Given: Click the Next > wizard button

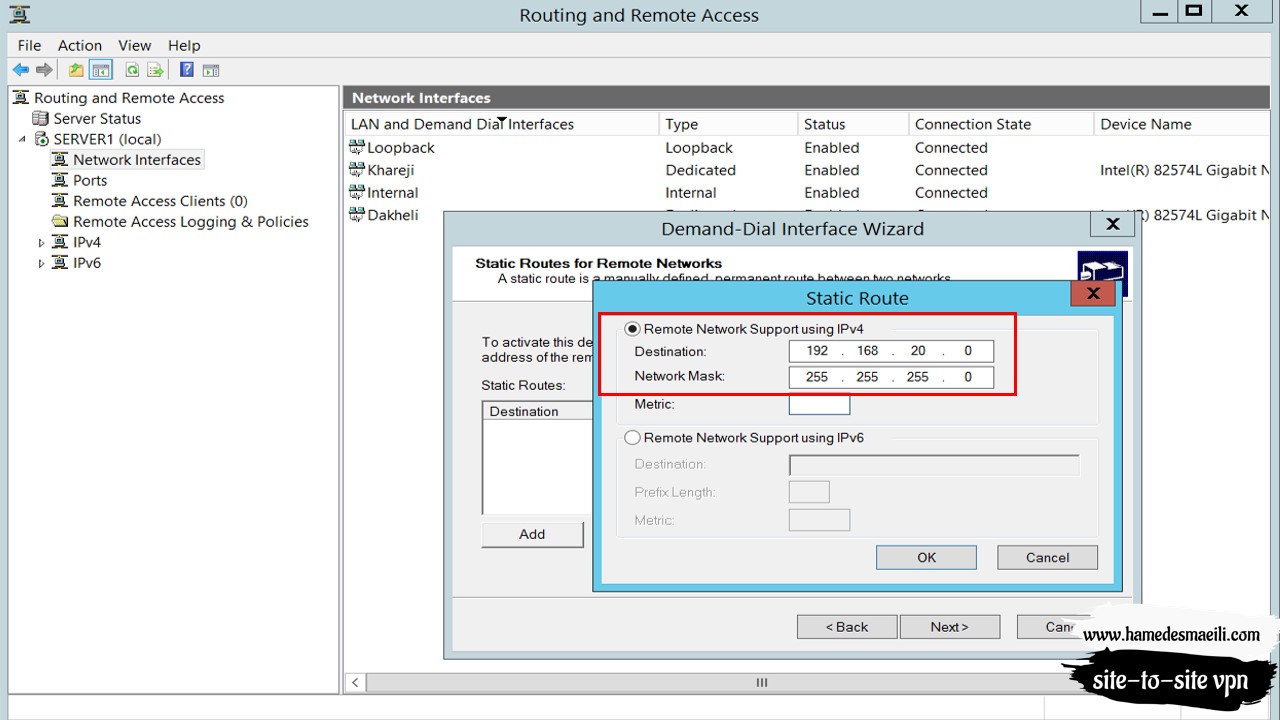Looking at the screenshot, I should (950, 627).
